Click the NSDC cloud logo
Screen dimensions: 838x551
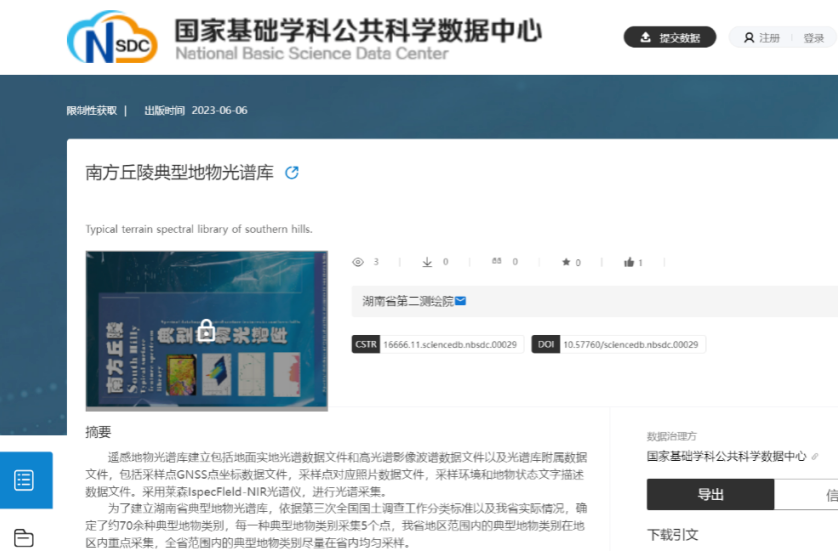[112, 37]
